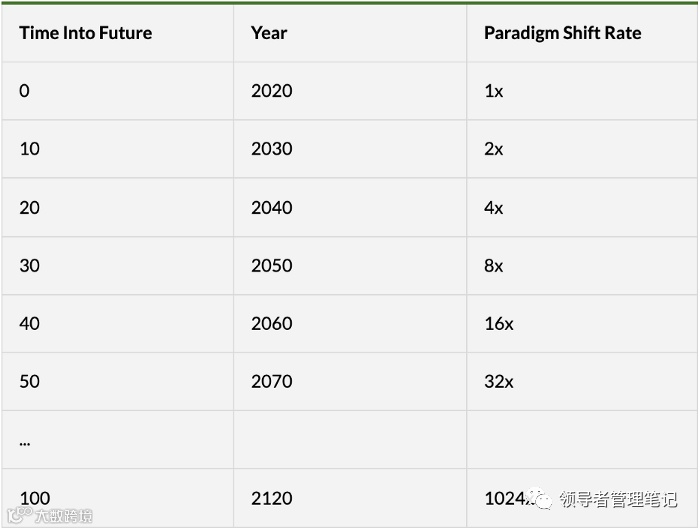This screenshot has height=530, width=700.
Task: Select the cell showing year 2030
Action: [350, 149]
